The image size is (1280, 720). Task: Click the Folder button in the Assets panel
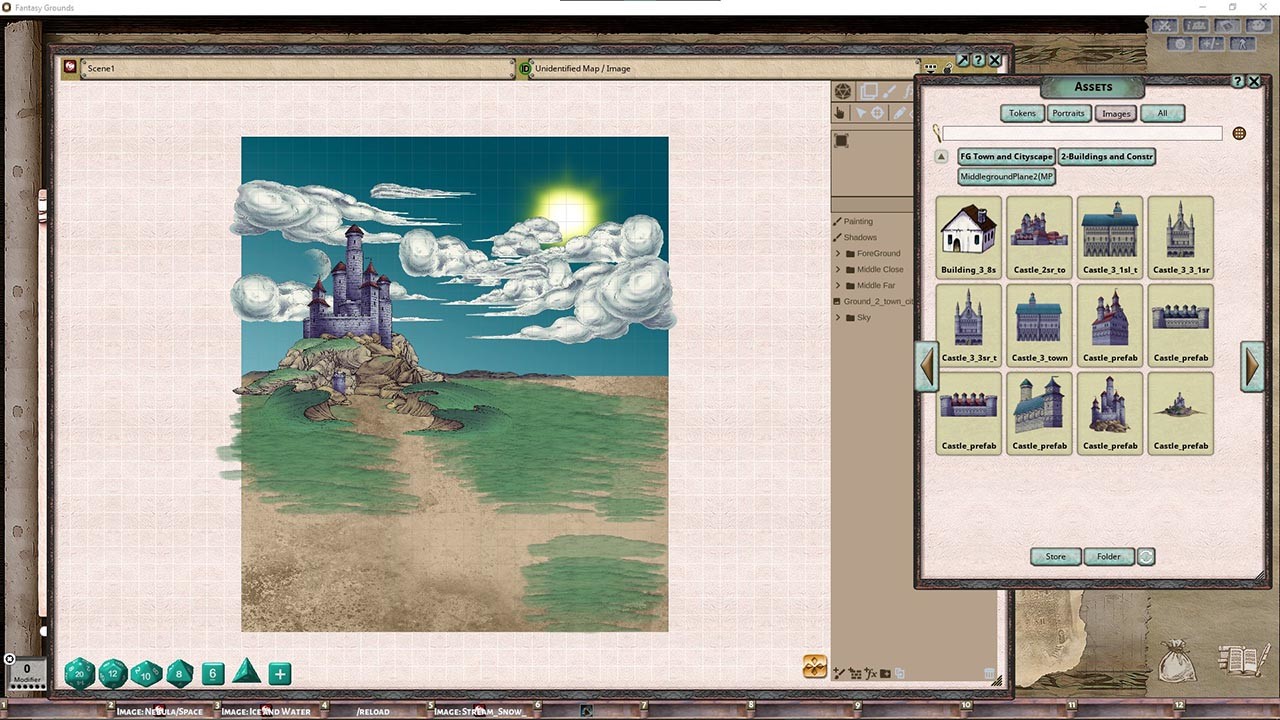pos(1109,557)
